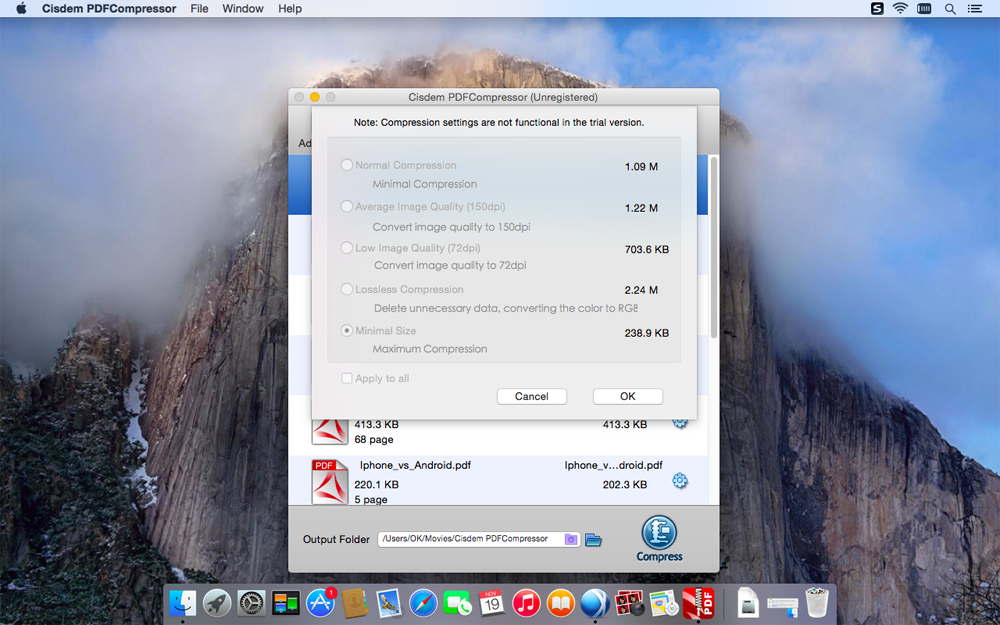Select Low Image Quality (72dpi) option
Viewport: 1000px width, 625px height.
click(346, 248)
